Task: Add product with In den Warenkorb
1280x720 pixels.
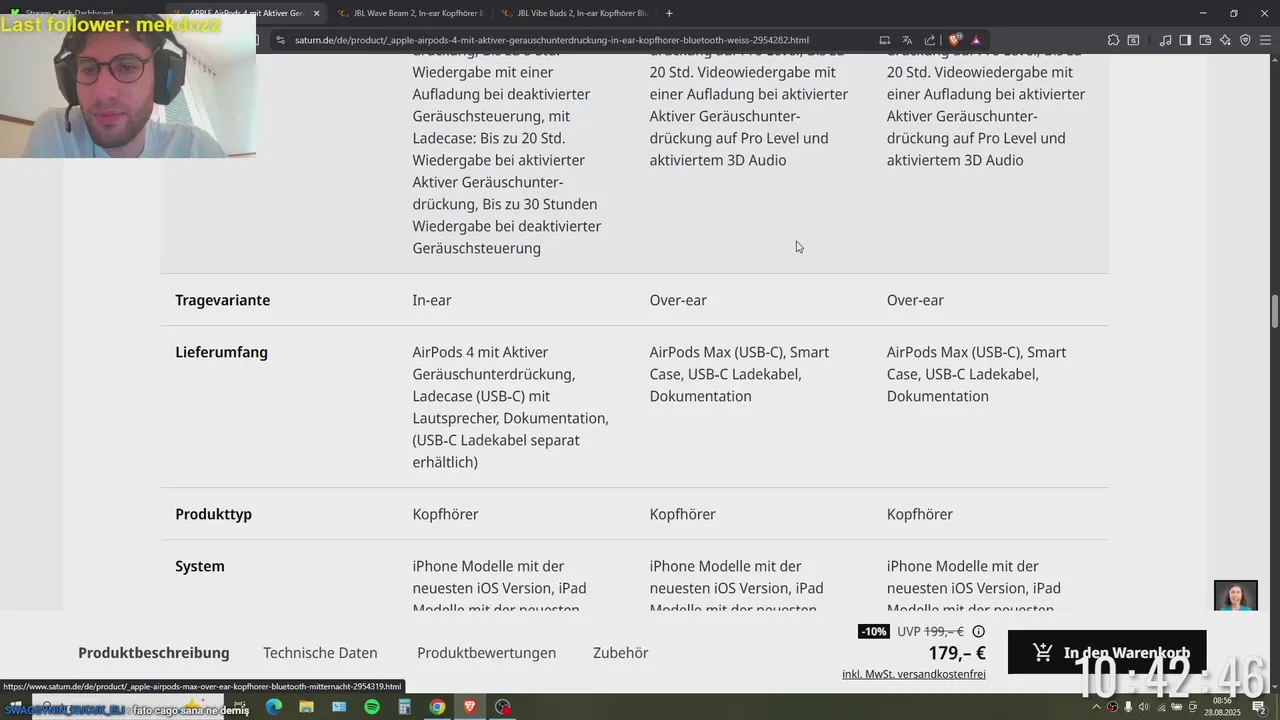Action: pos(1107,652)
